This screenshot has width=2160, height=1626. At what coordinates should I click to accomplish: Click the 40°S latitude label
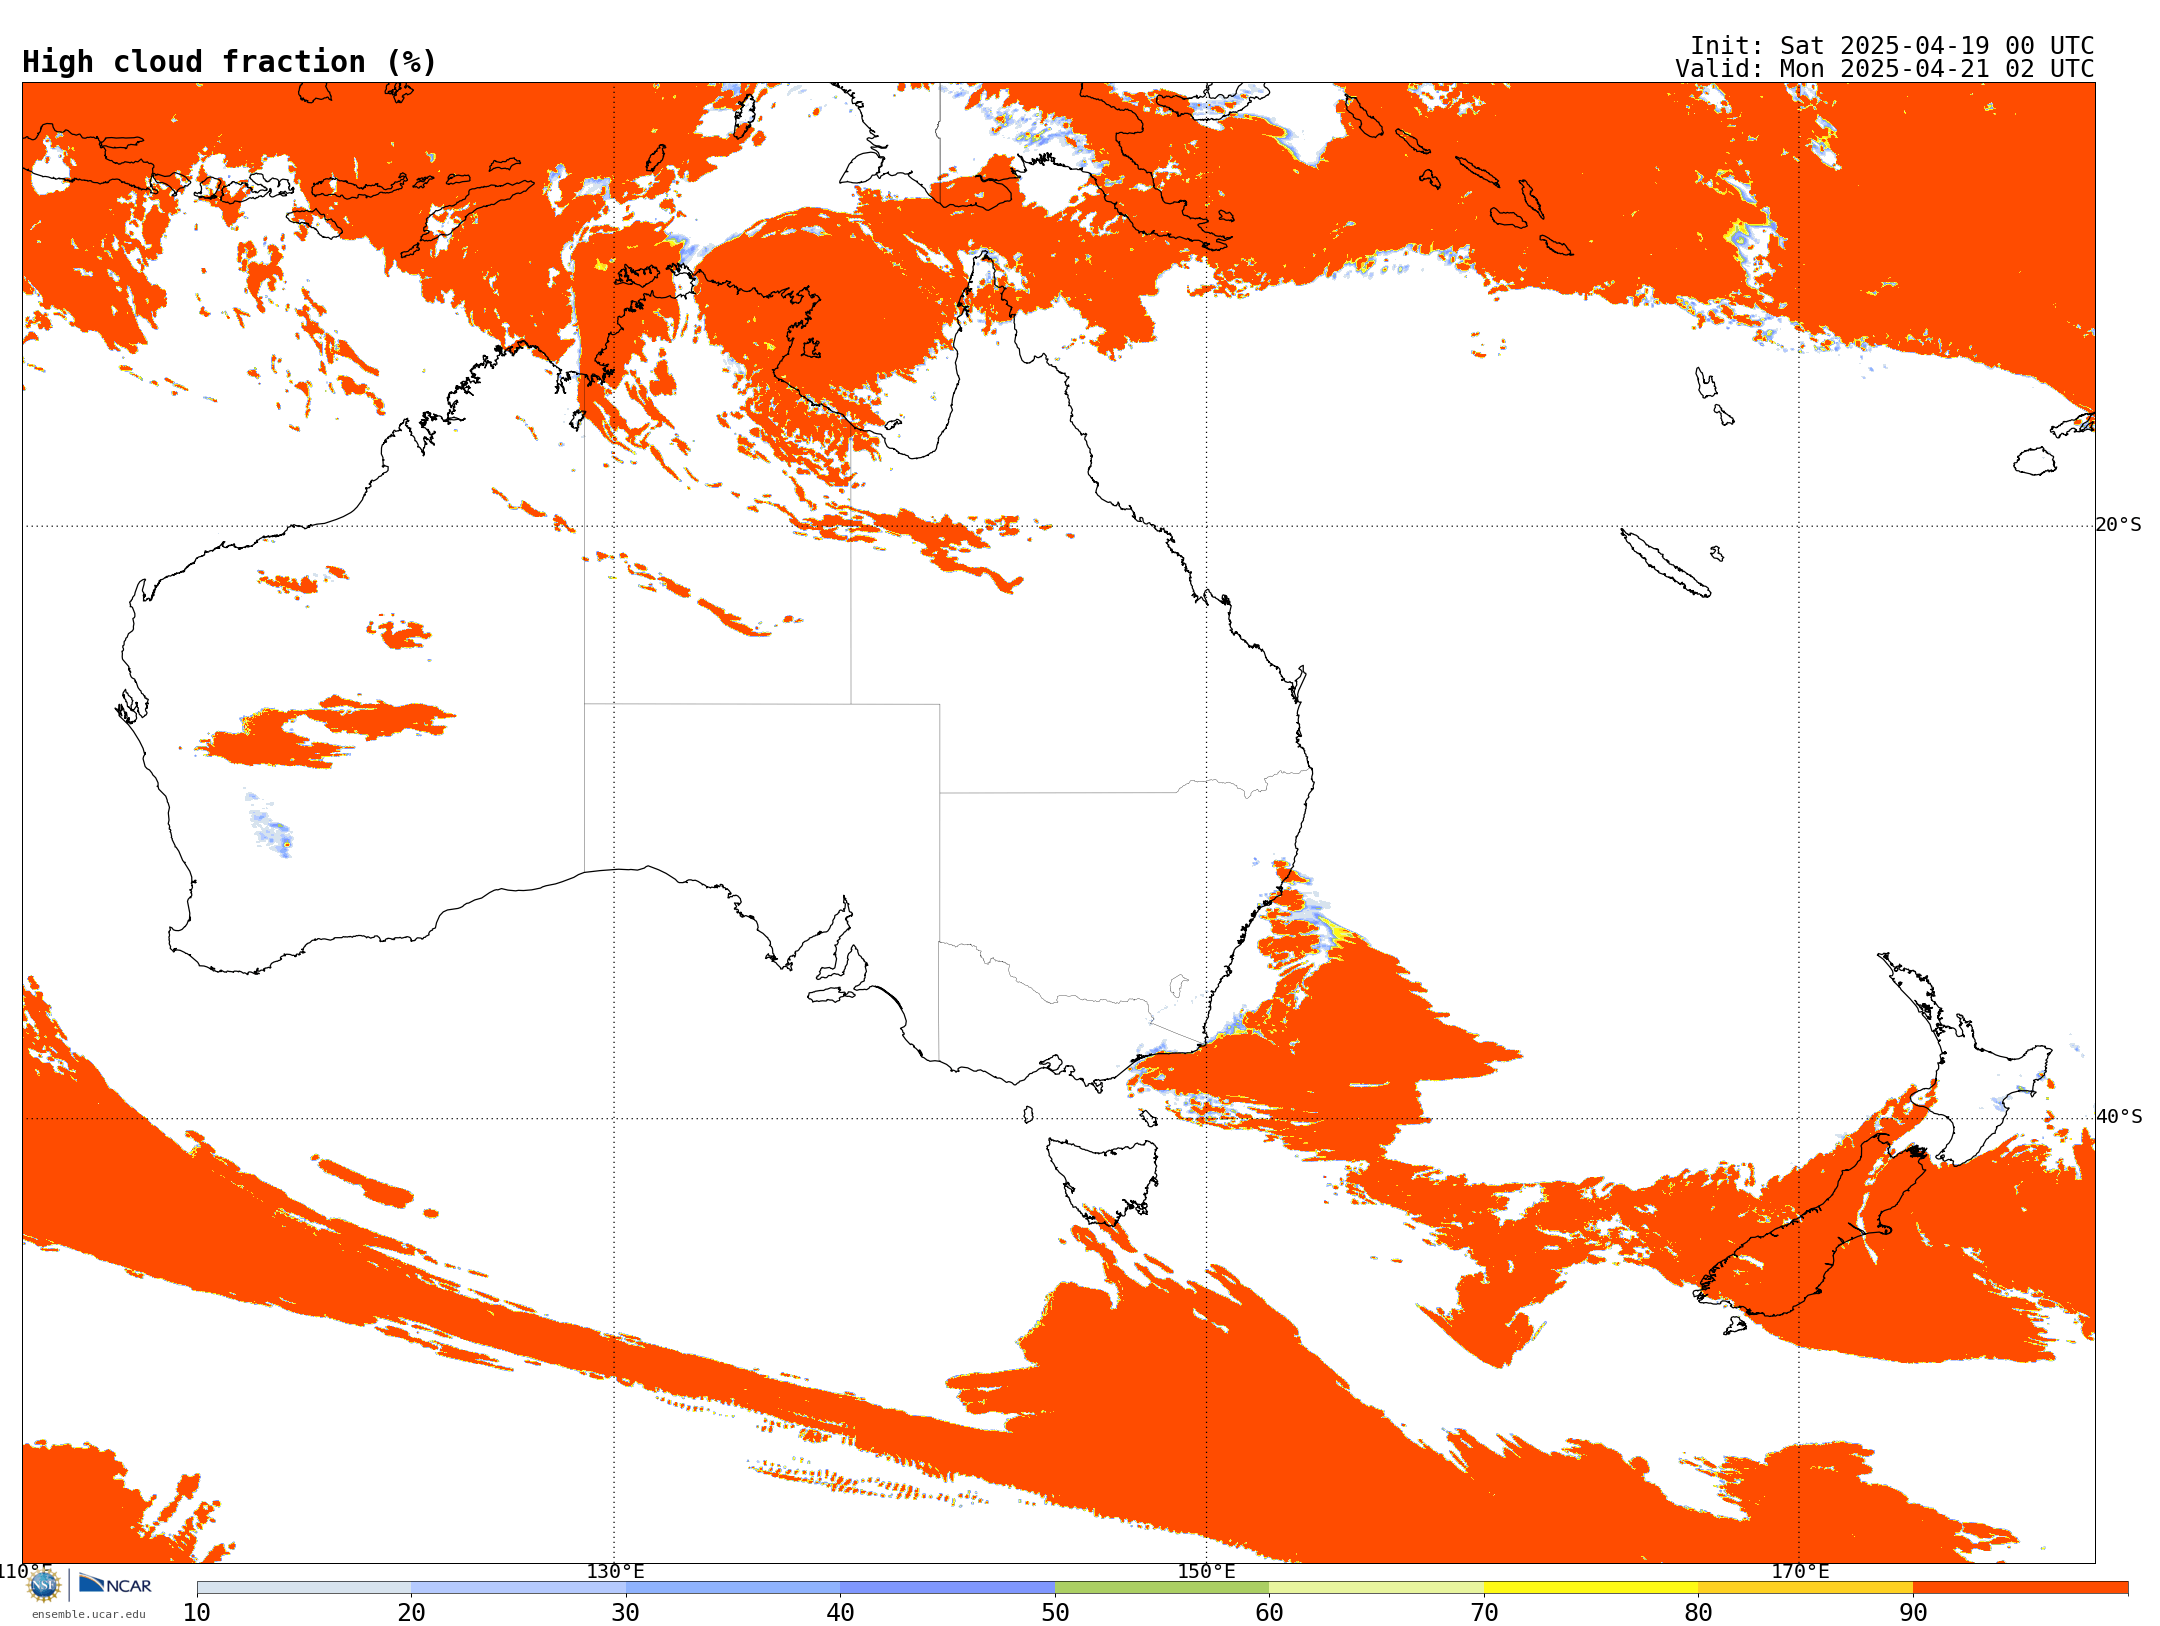click(2118, 1117)
